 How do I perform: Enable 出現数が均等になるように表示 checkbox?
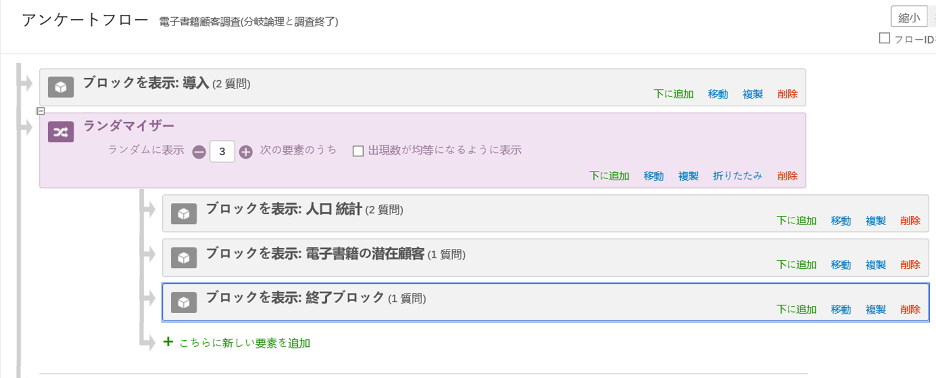(358, 151)
